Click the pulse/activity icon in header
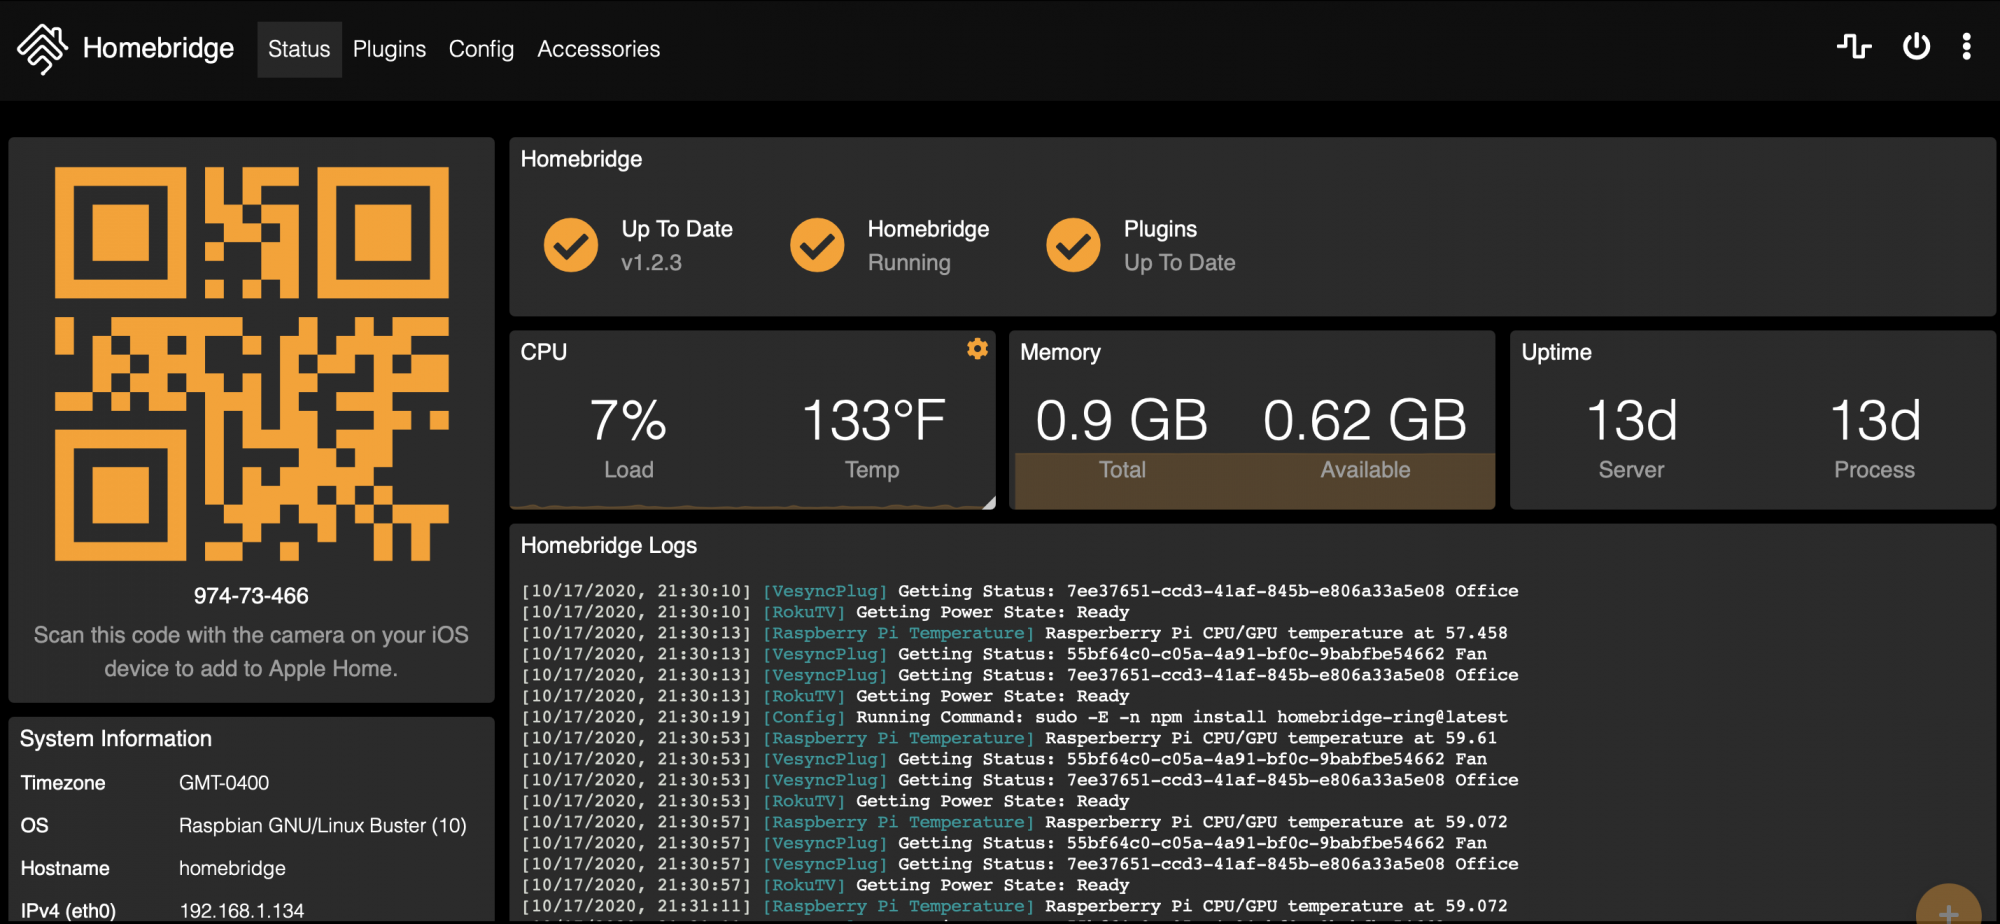Image resolution: width=2000 pixels, height=924 pixels. click(x=1854, y=46)
